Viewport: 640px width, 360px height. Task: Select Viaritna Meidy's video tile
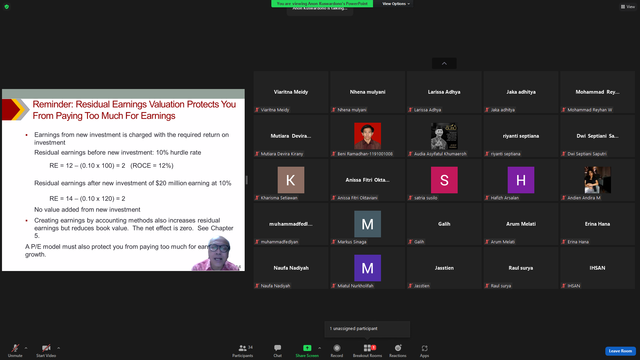click(291, 92)
